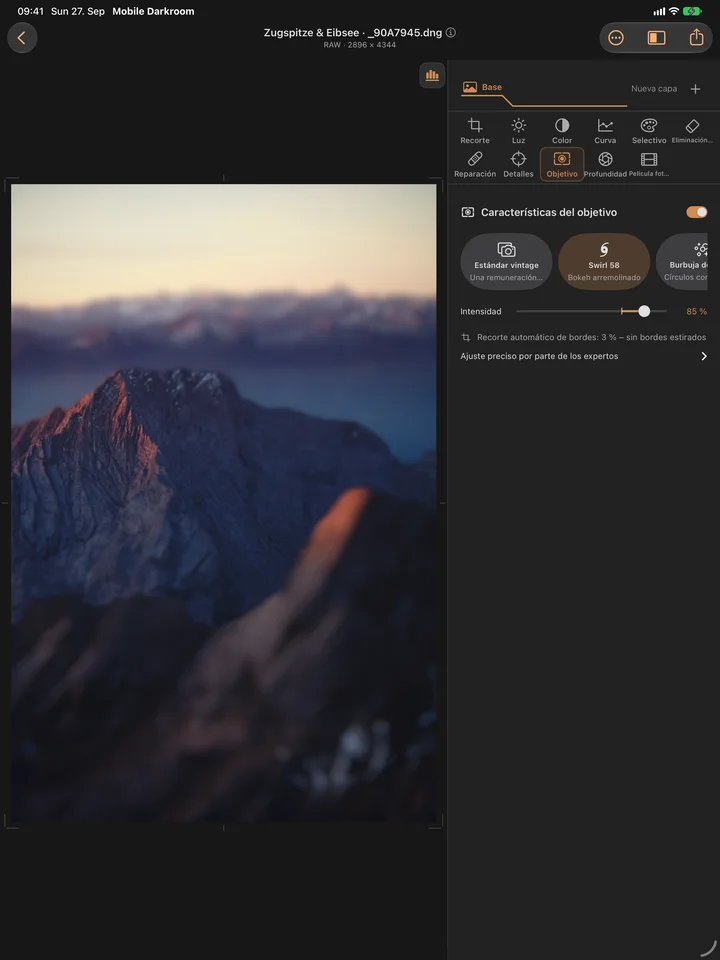Choose the Eliminación eraser tool
Image resolution: width=720 pixels, height=960 pixels.
pyautogui.click(x=692, y=131)
